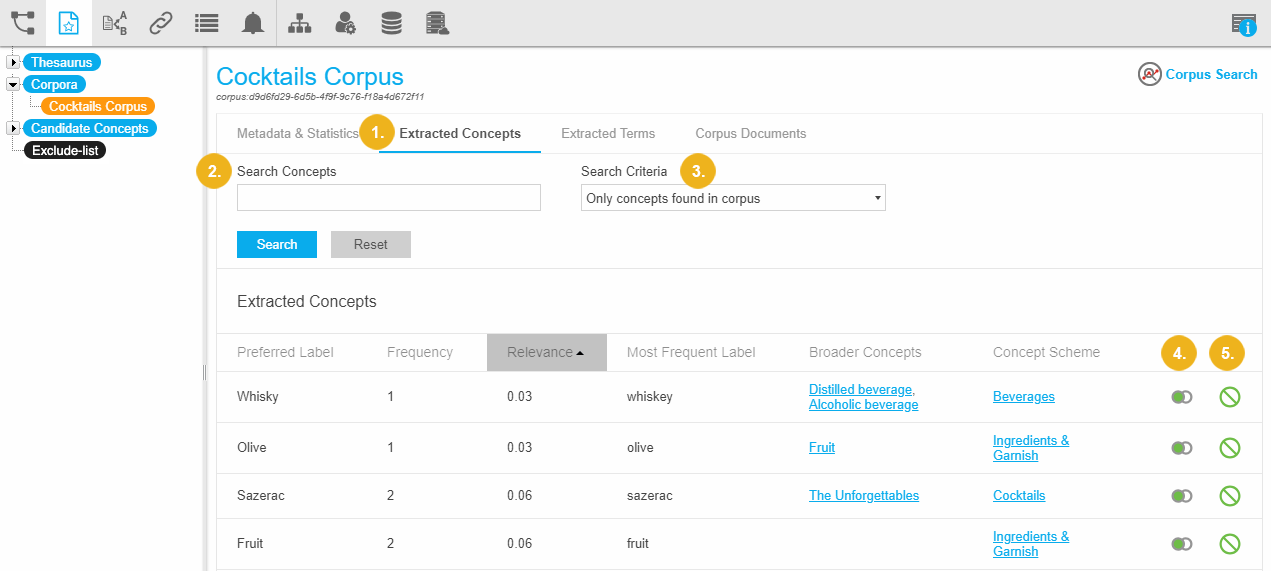Screen dimensions: 1271x571
Task: Toggle the switch in the Sazerac row
Action: 1182,496
